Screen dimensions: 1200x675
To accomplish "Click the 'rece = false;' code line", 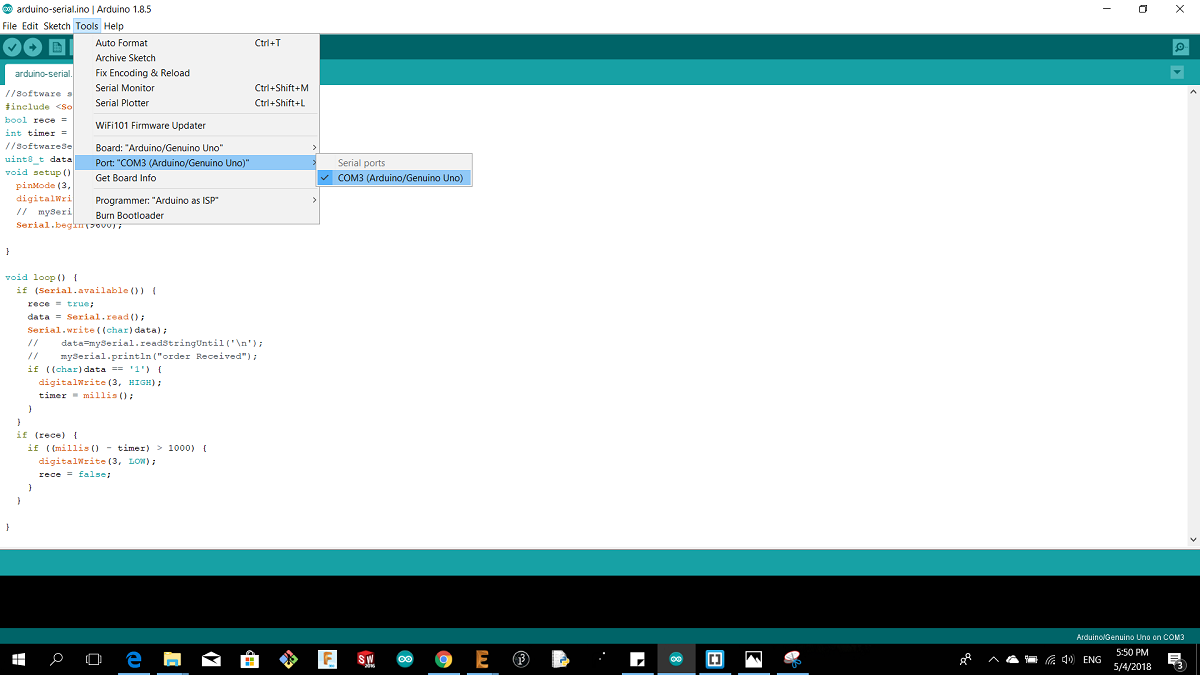I will 75,474.
